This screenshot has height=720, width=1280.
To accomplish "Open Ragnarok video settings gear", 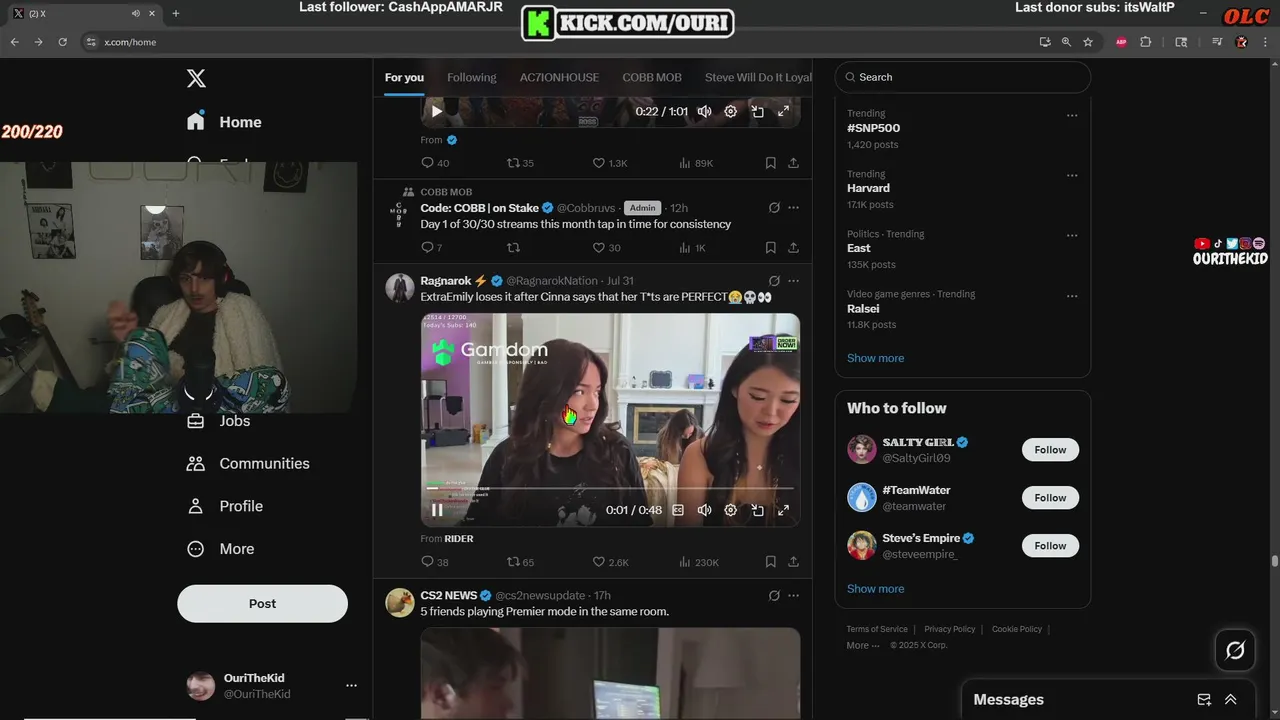I will [x=731, y=510].
